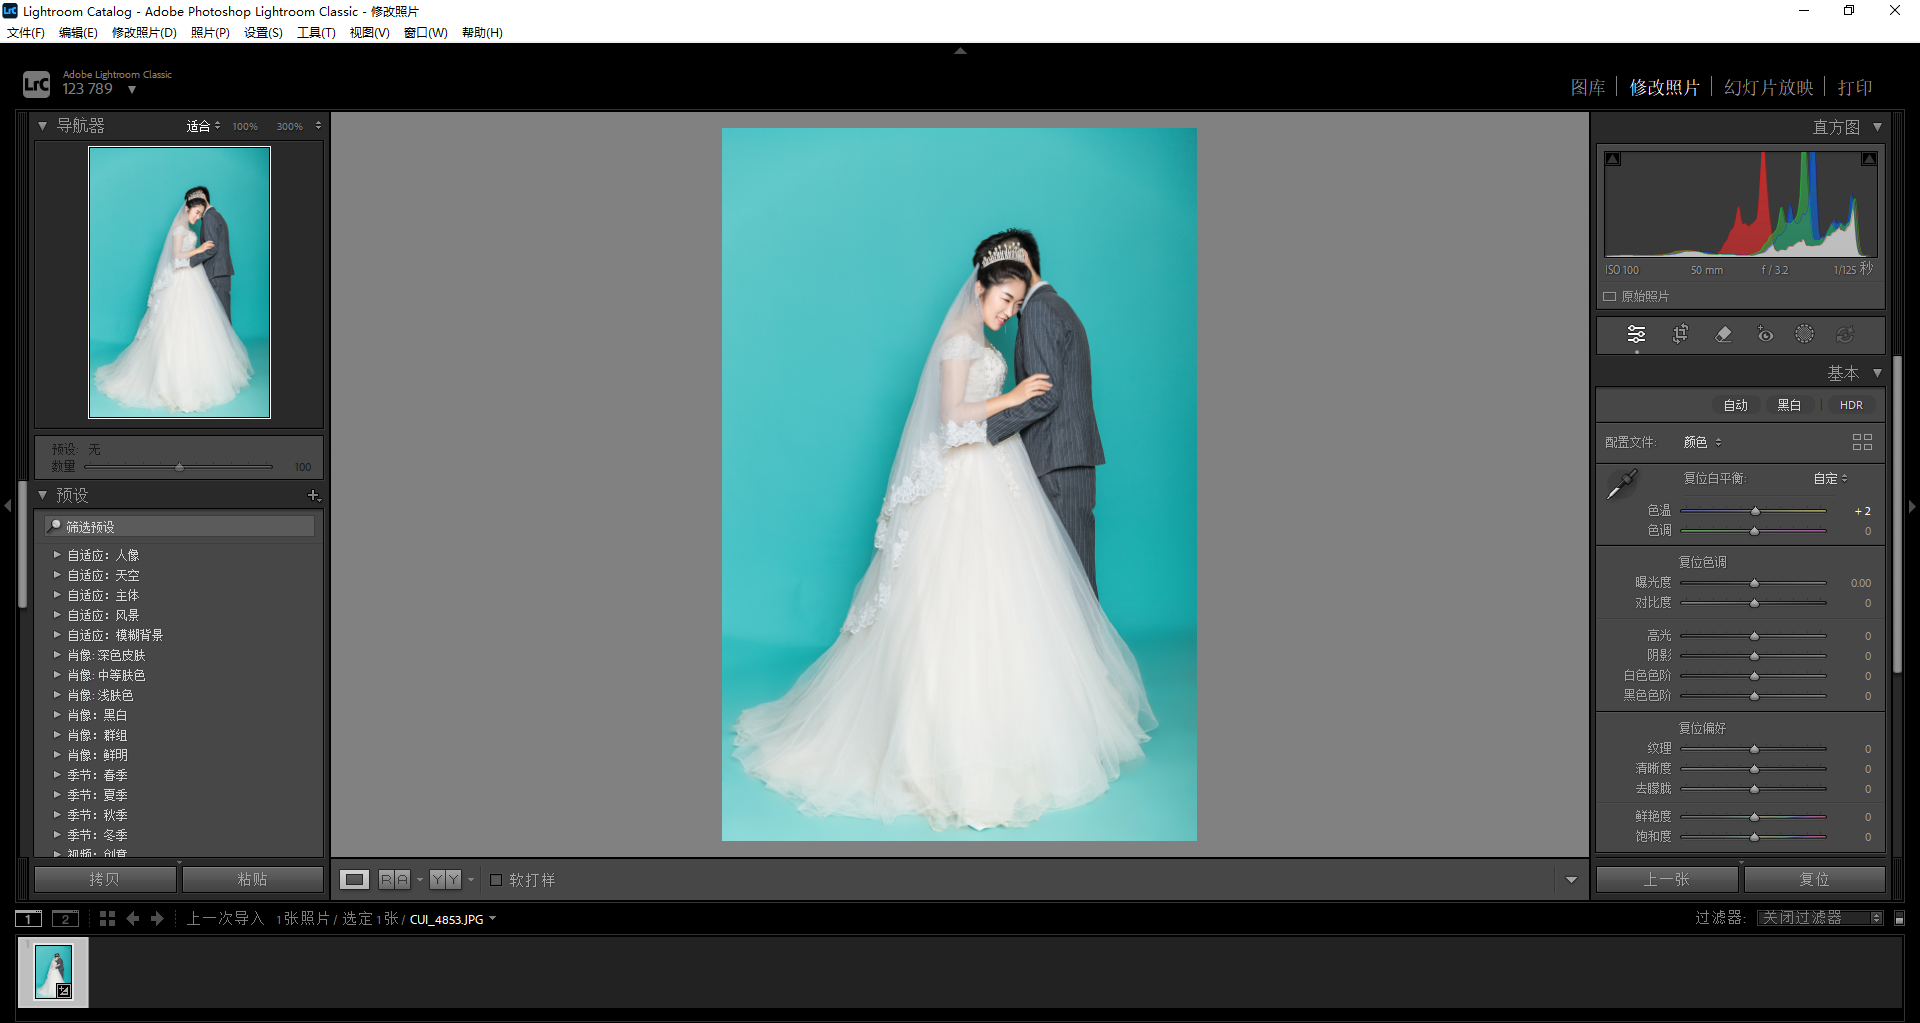Select the Crop overlay tool
The width and height of the screenshot is (1920, 1023).
pyautogui.click(x=1680, y=334)
